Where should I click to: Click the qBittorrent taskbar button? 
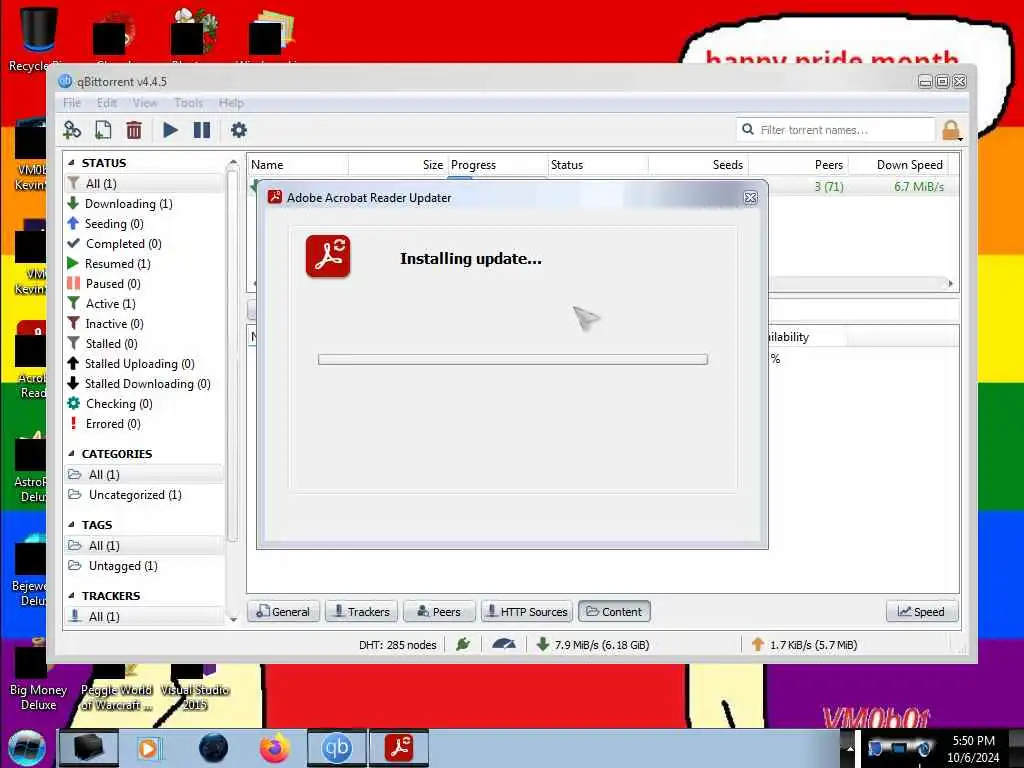[x=336, y=748]
